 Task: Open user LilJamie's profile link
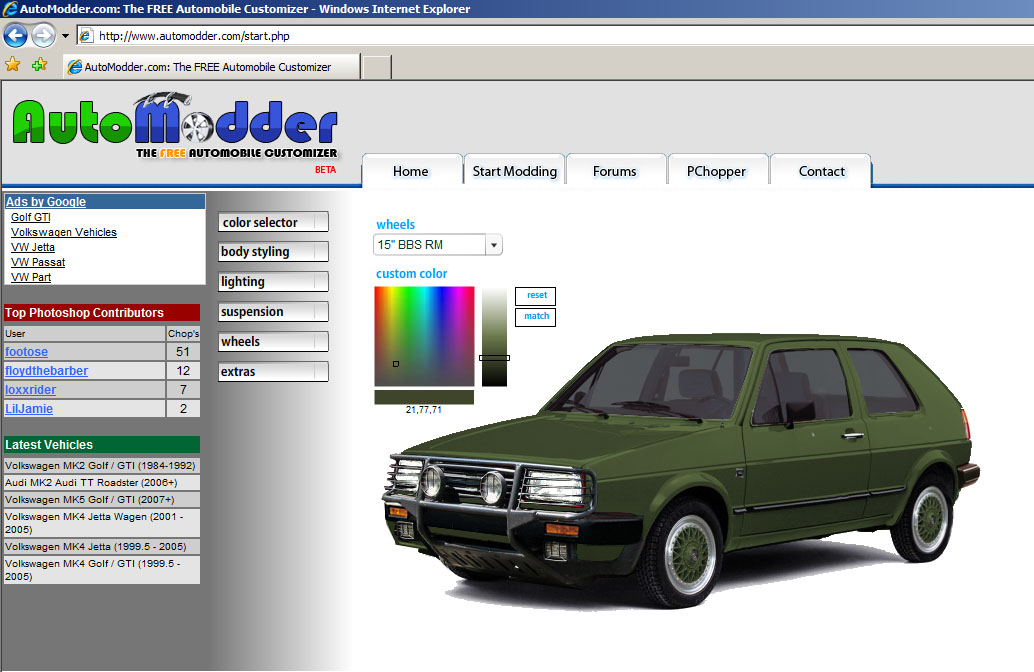pos(29,409)
